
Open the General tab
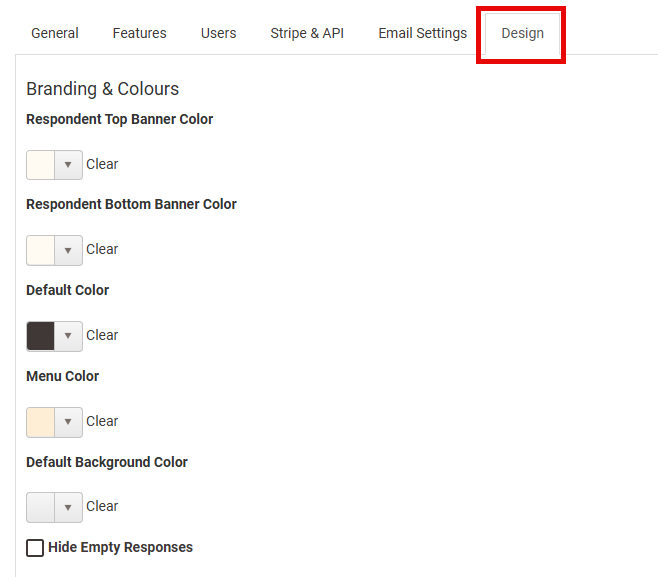[55, 33]
